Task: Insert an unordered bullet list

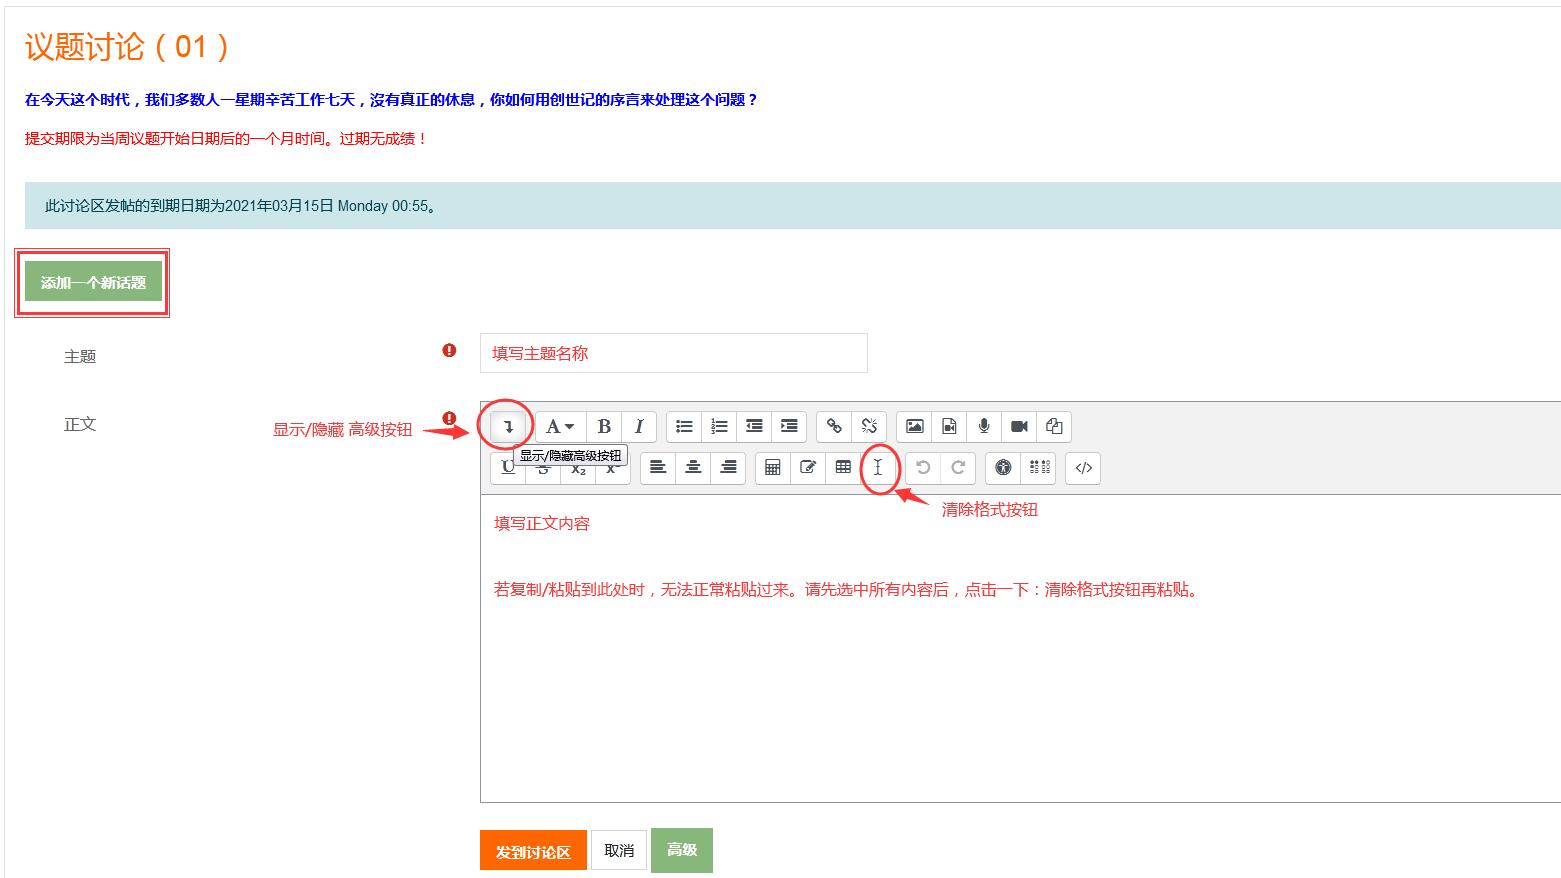Action: coord(684,426)
